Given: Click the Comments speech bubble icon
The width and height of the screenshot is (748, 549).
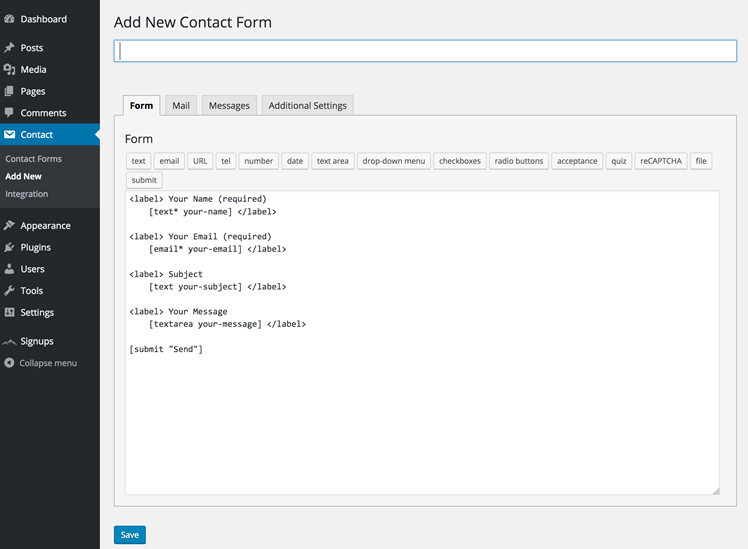Looking at the screenshot, I should click(x=10, y=113).
